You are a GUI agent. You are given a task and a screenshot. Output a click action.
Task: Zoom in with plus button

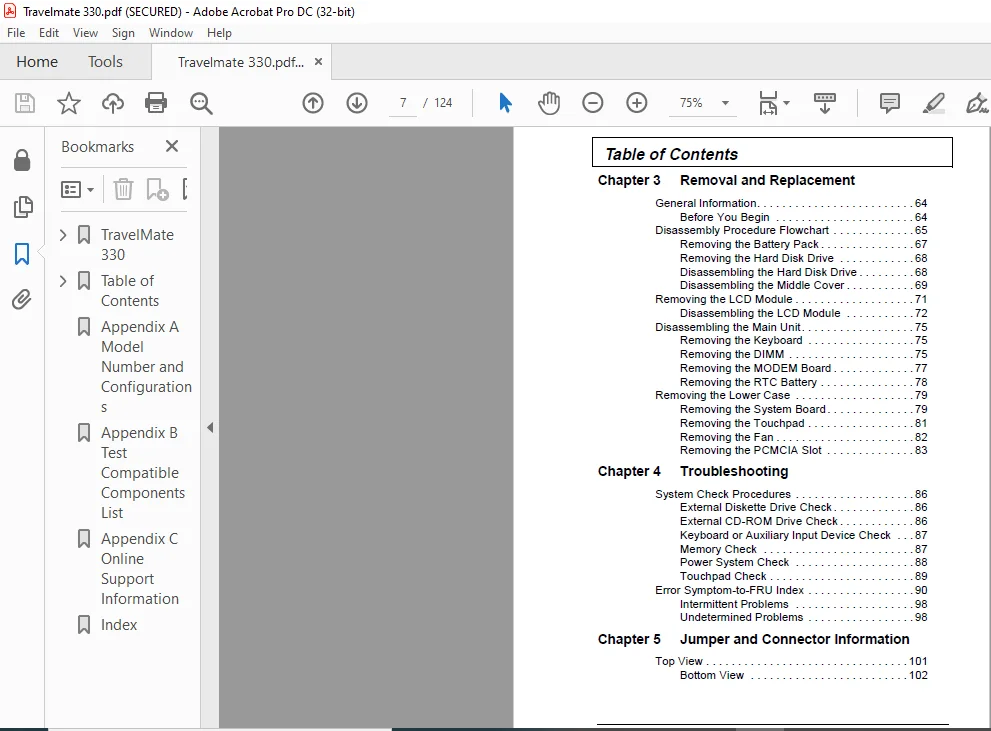pos(636,103)
